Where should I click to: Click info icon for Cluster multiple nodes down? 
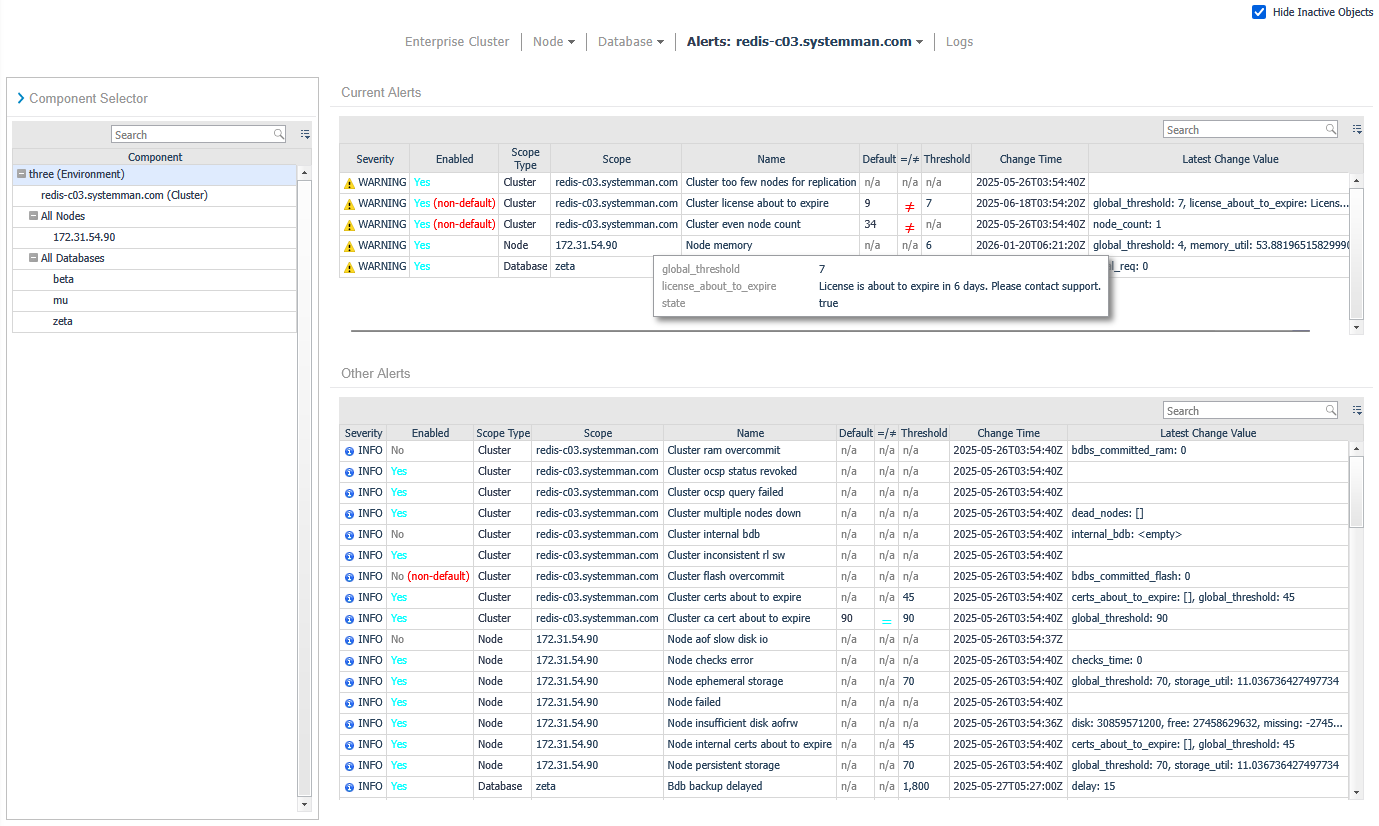click(349, 514)
